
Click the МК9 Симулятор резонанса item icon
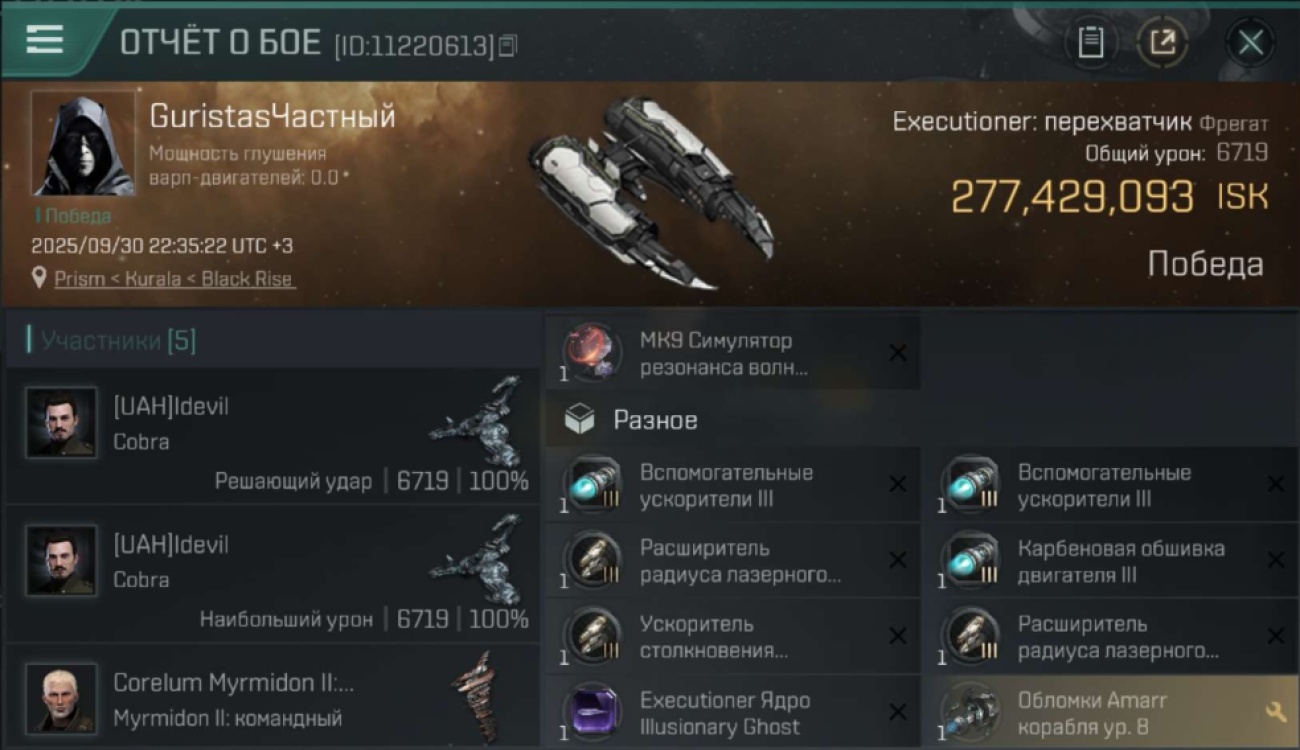591,352
